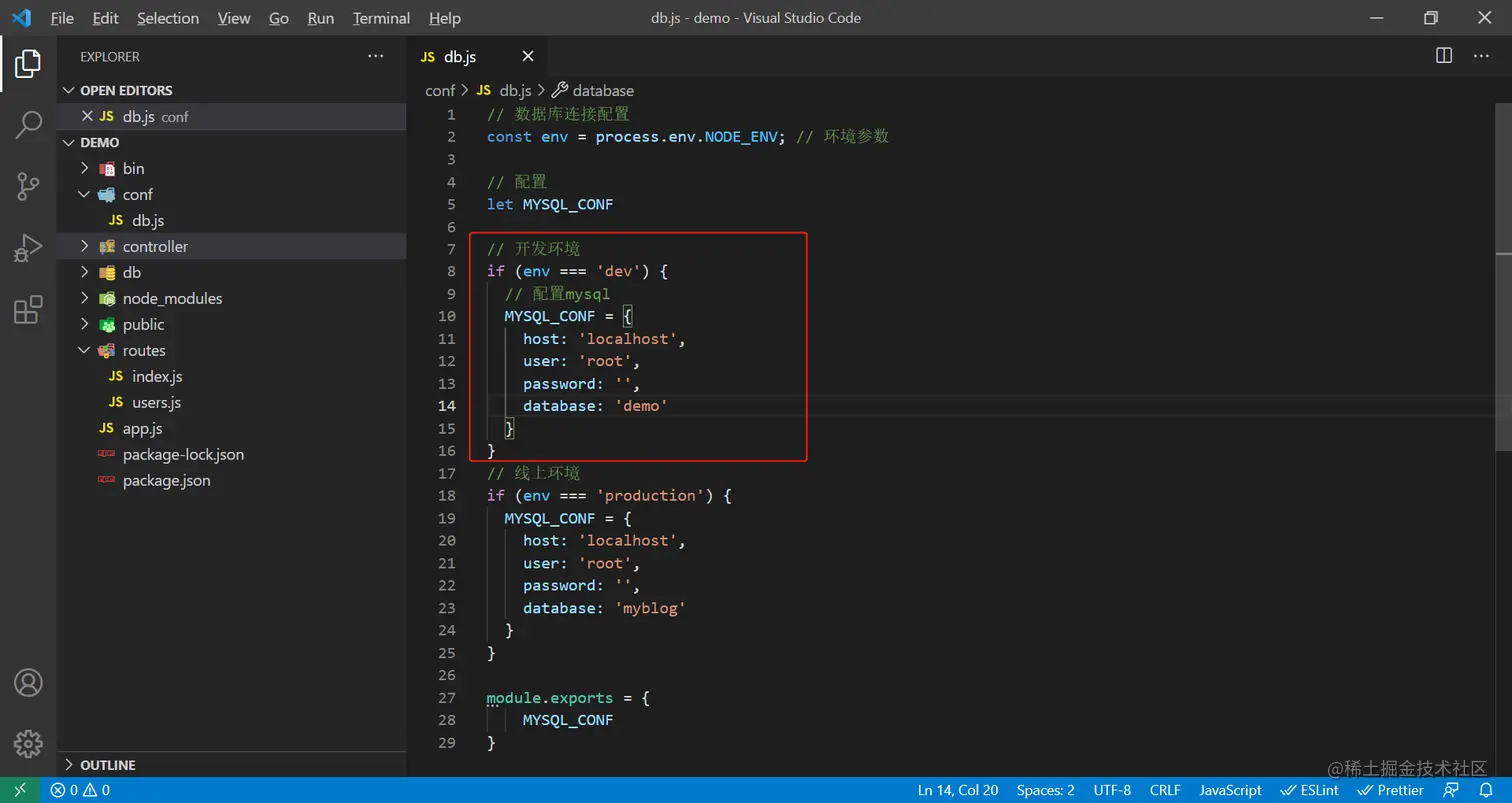Expand the public folder
The image size is (1512, 803).
point(232,324)
